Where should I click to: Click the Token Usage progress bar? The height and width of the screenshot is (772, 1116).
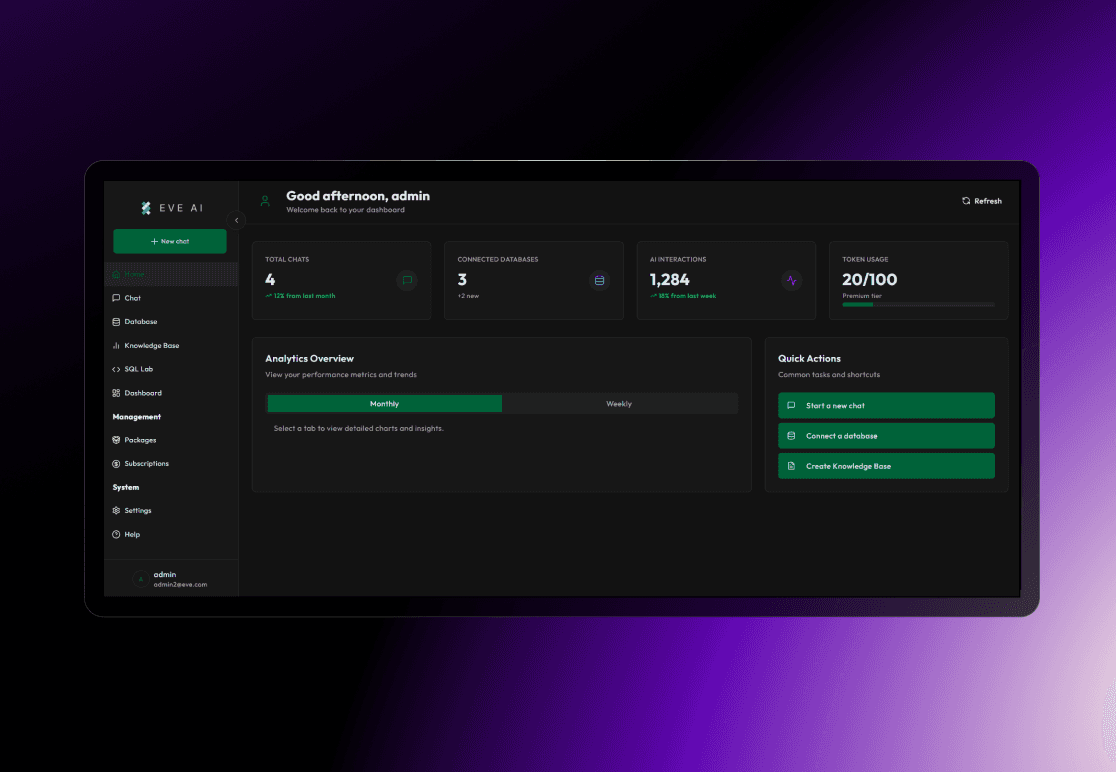pos(918,305)
